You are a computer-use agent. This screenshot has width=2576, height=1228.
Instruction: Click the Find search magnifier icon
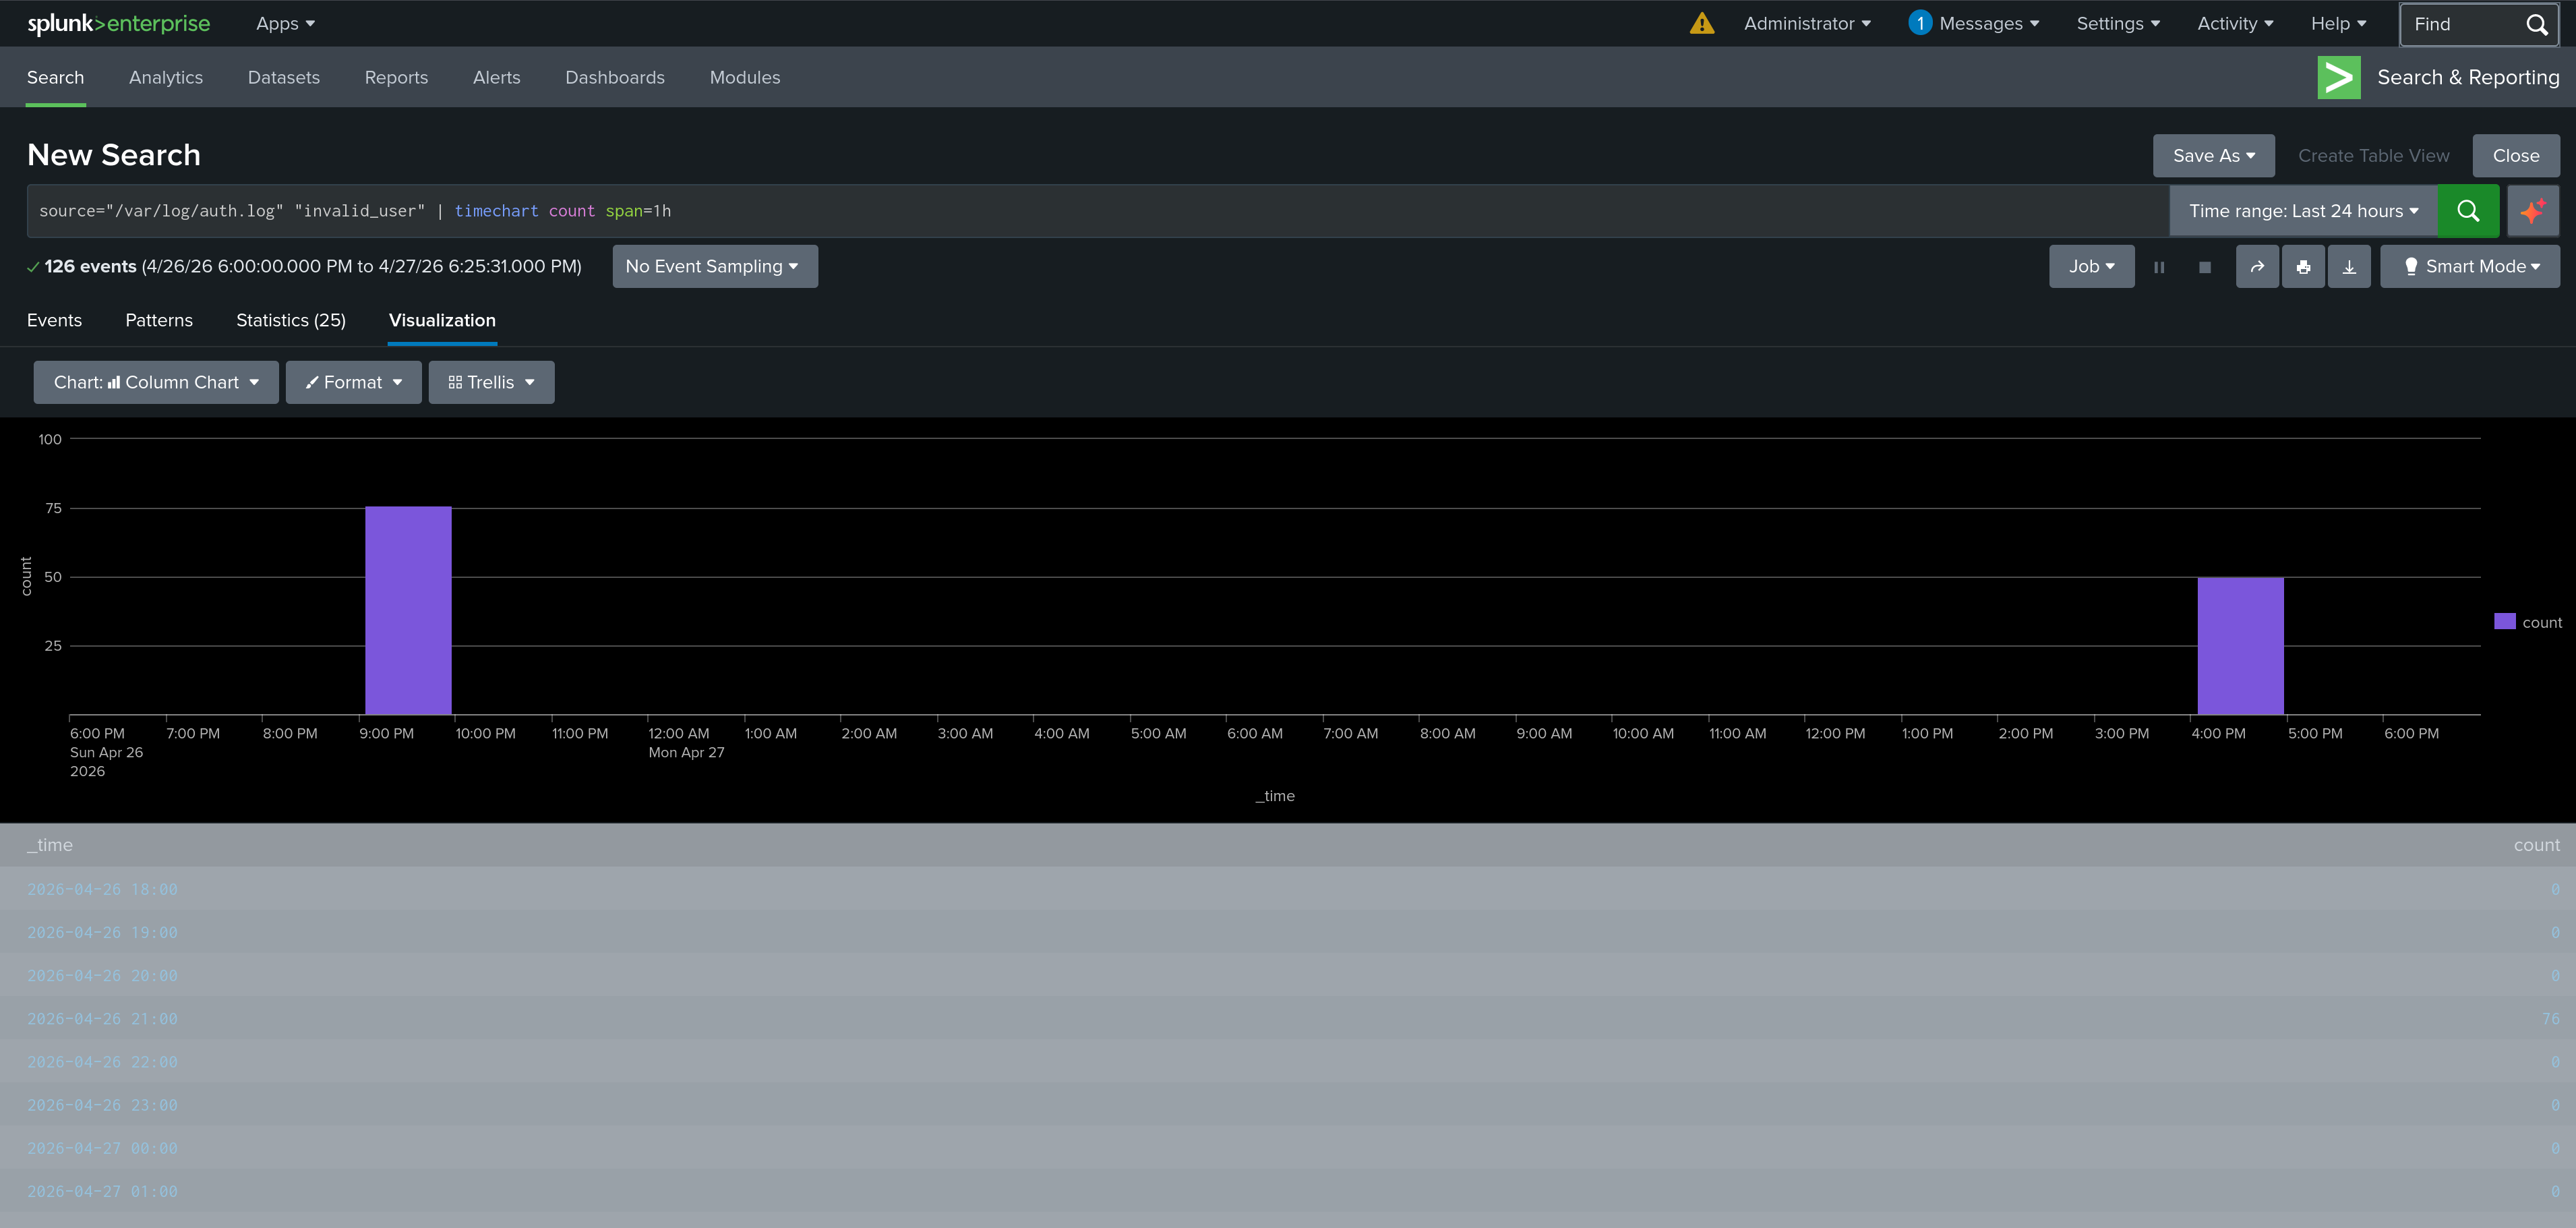[x=2538, y=24]
